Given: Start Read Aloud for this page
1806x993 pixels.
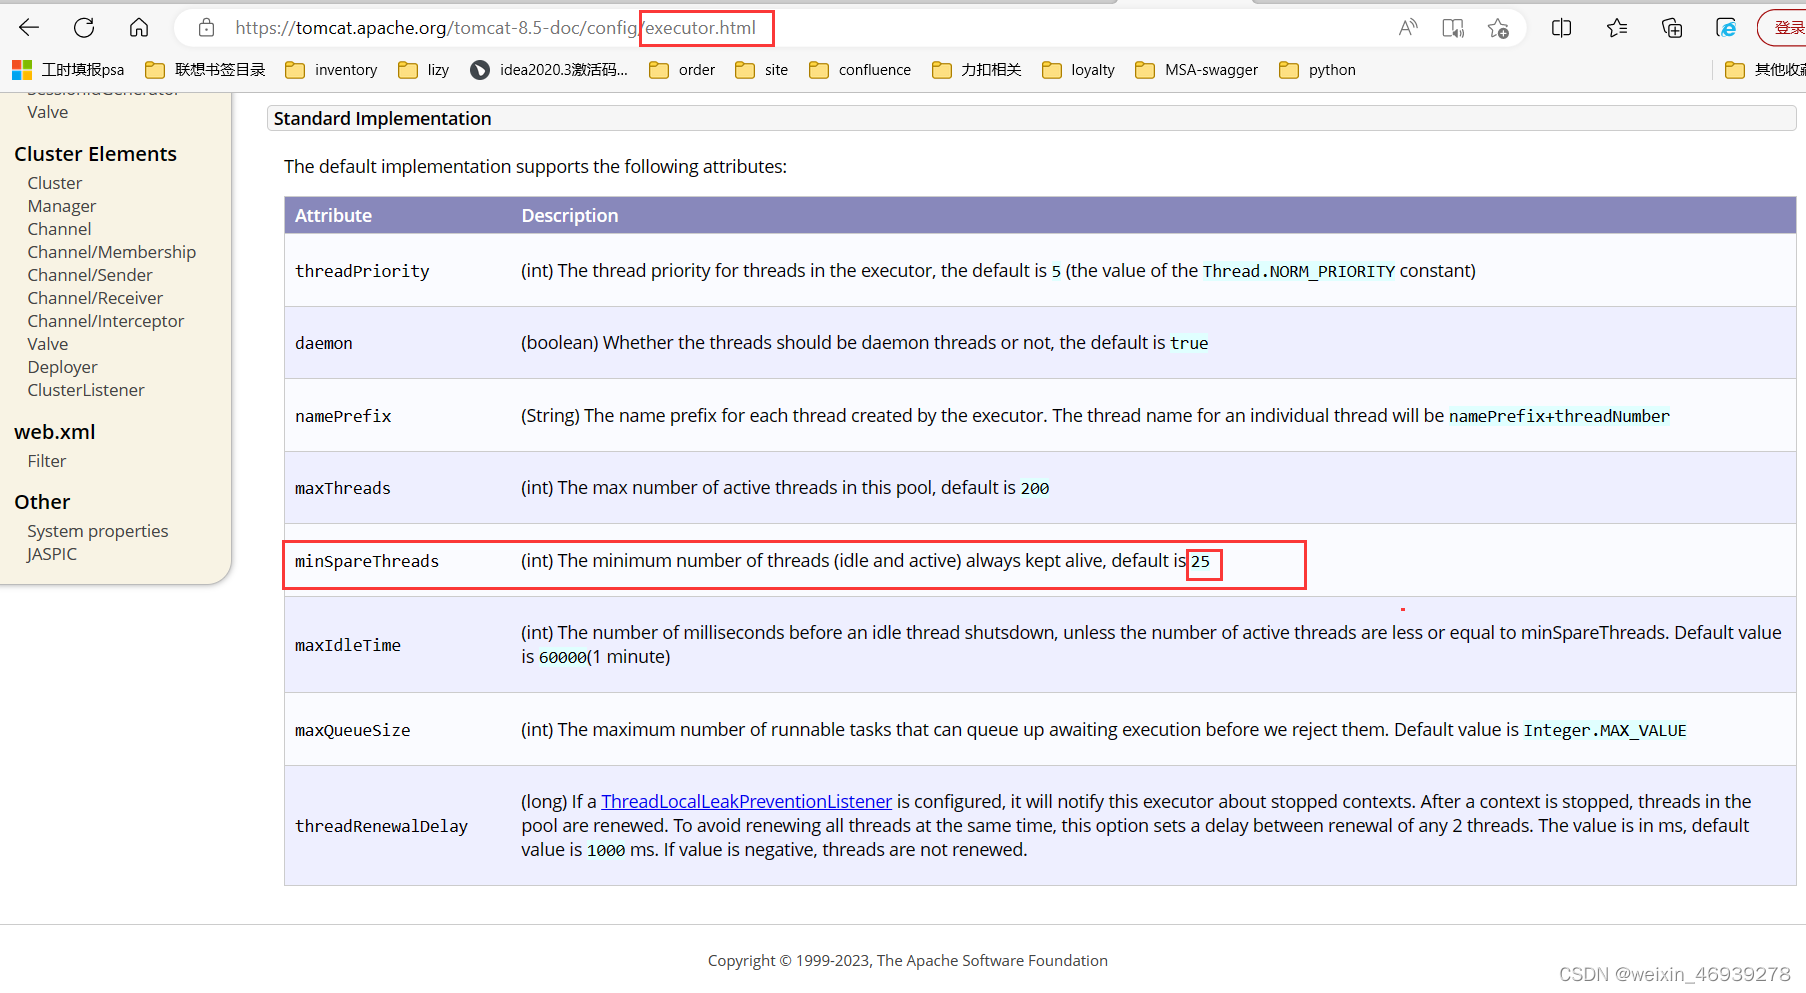Looking at the screenshot, I should pos(1407,27).
